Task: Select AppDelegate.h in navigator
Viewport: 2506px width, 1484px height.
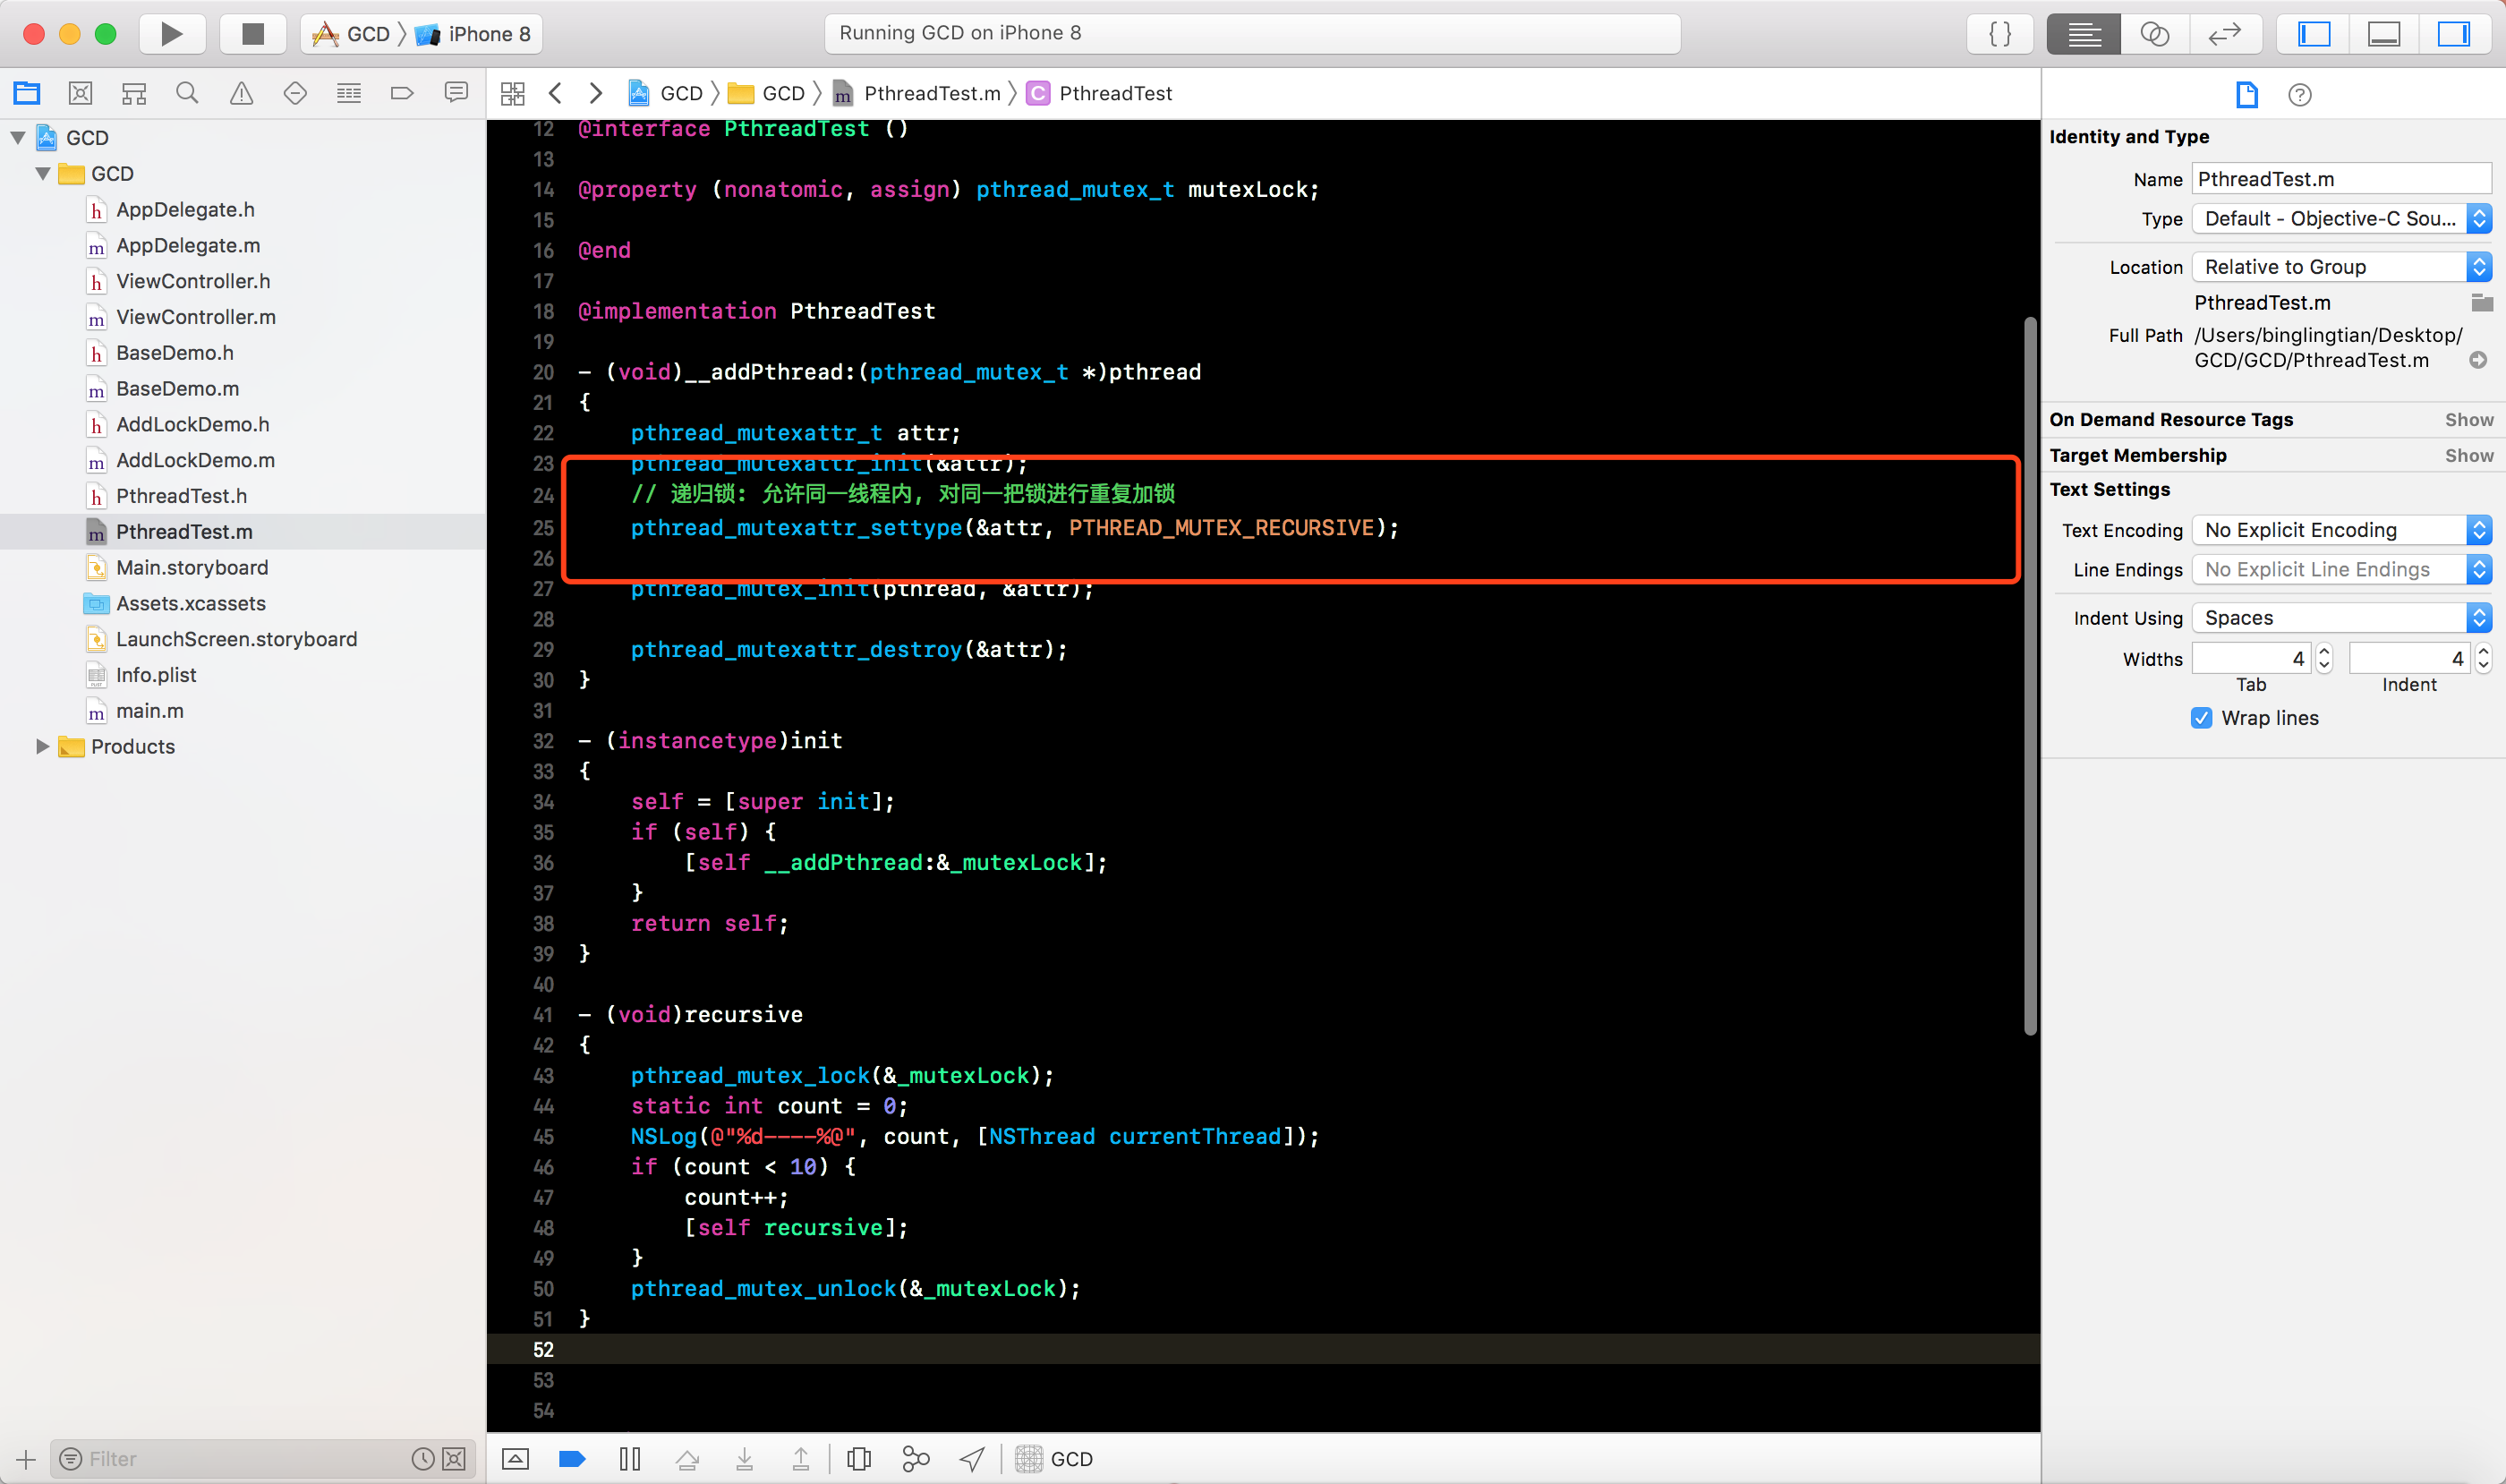Action: point(185,209)
